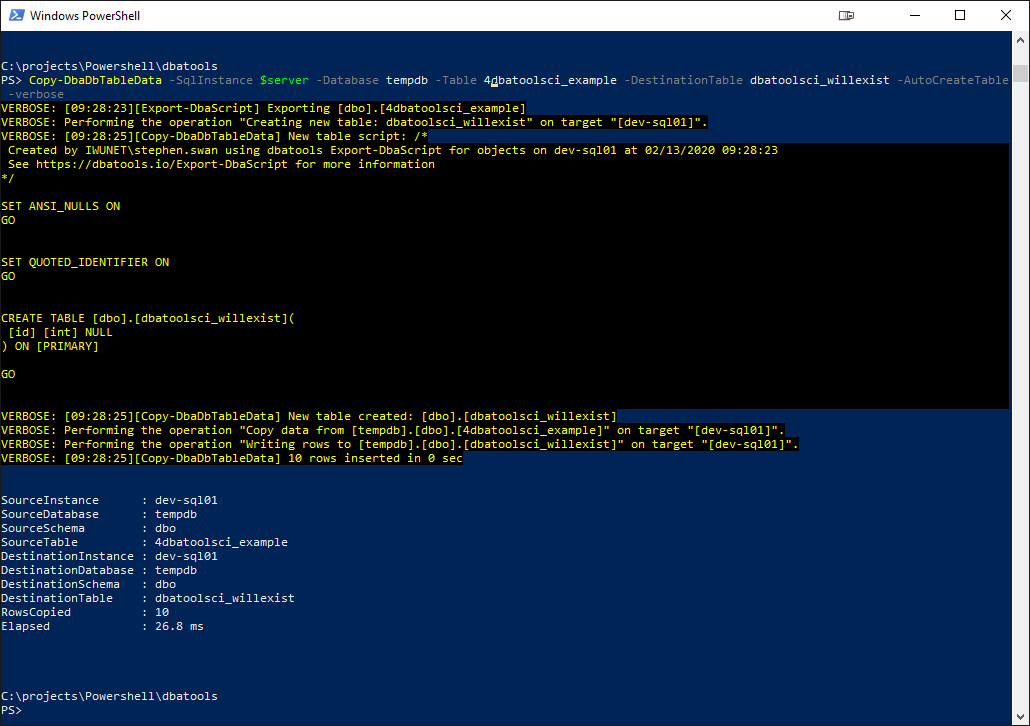Click the Maximize button

pos(962,15)
